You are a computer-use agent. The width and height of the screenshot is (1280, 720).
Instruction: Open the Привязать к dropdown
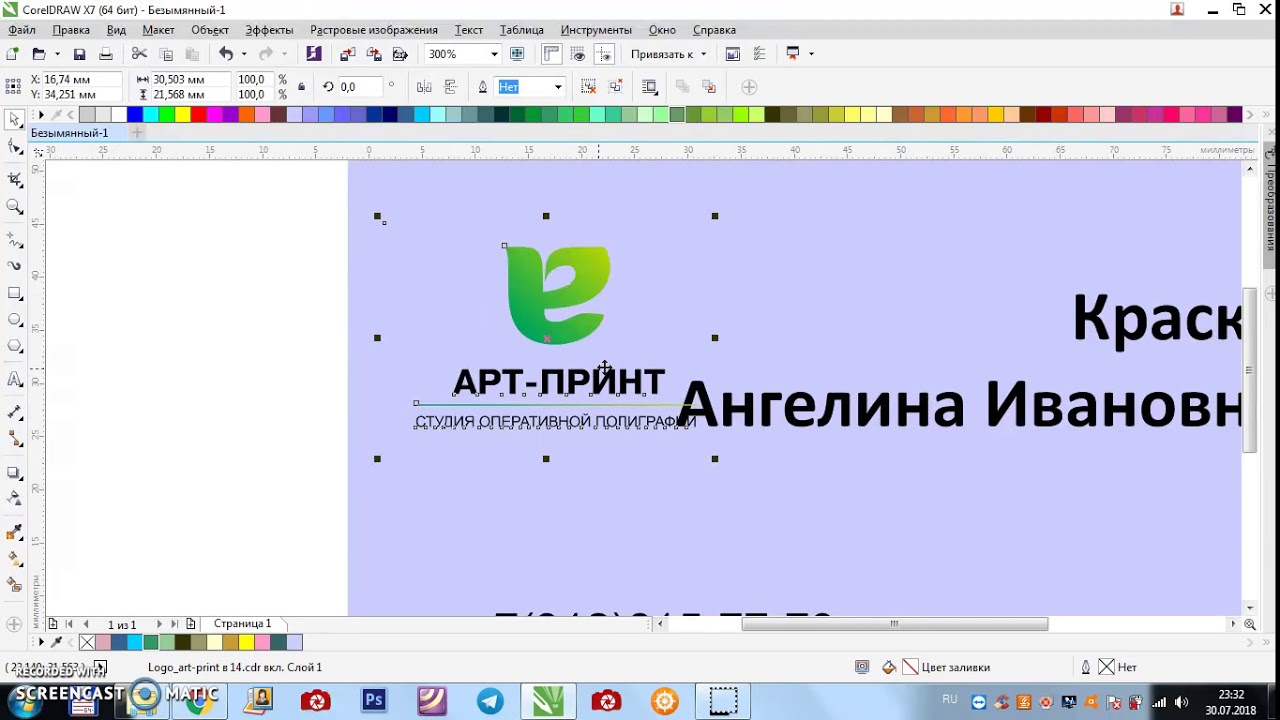(668, 54)
